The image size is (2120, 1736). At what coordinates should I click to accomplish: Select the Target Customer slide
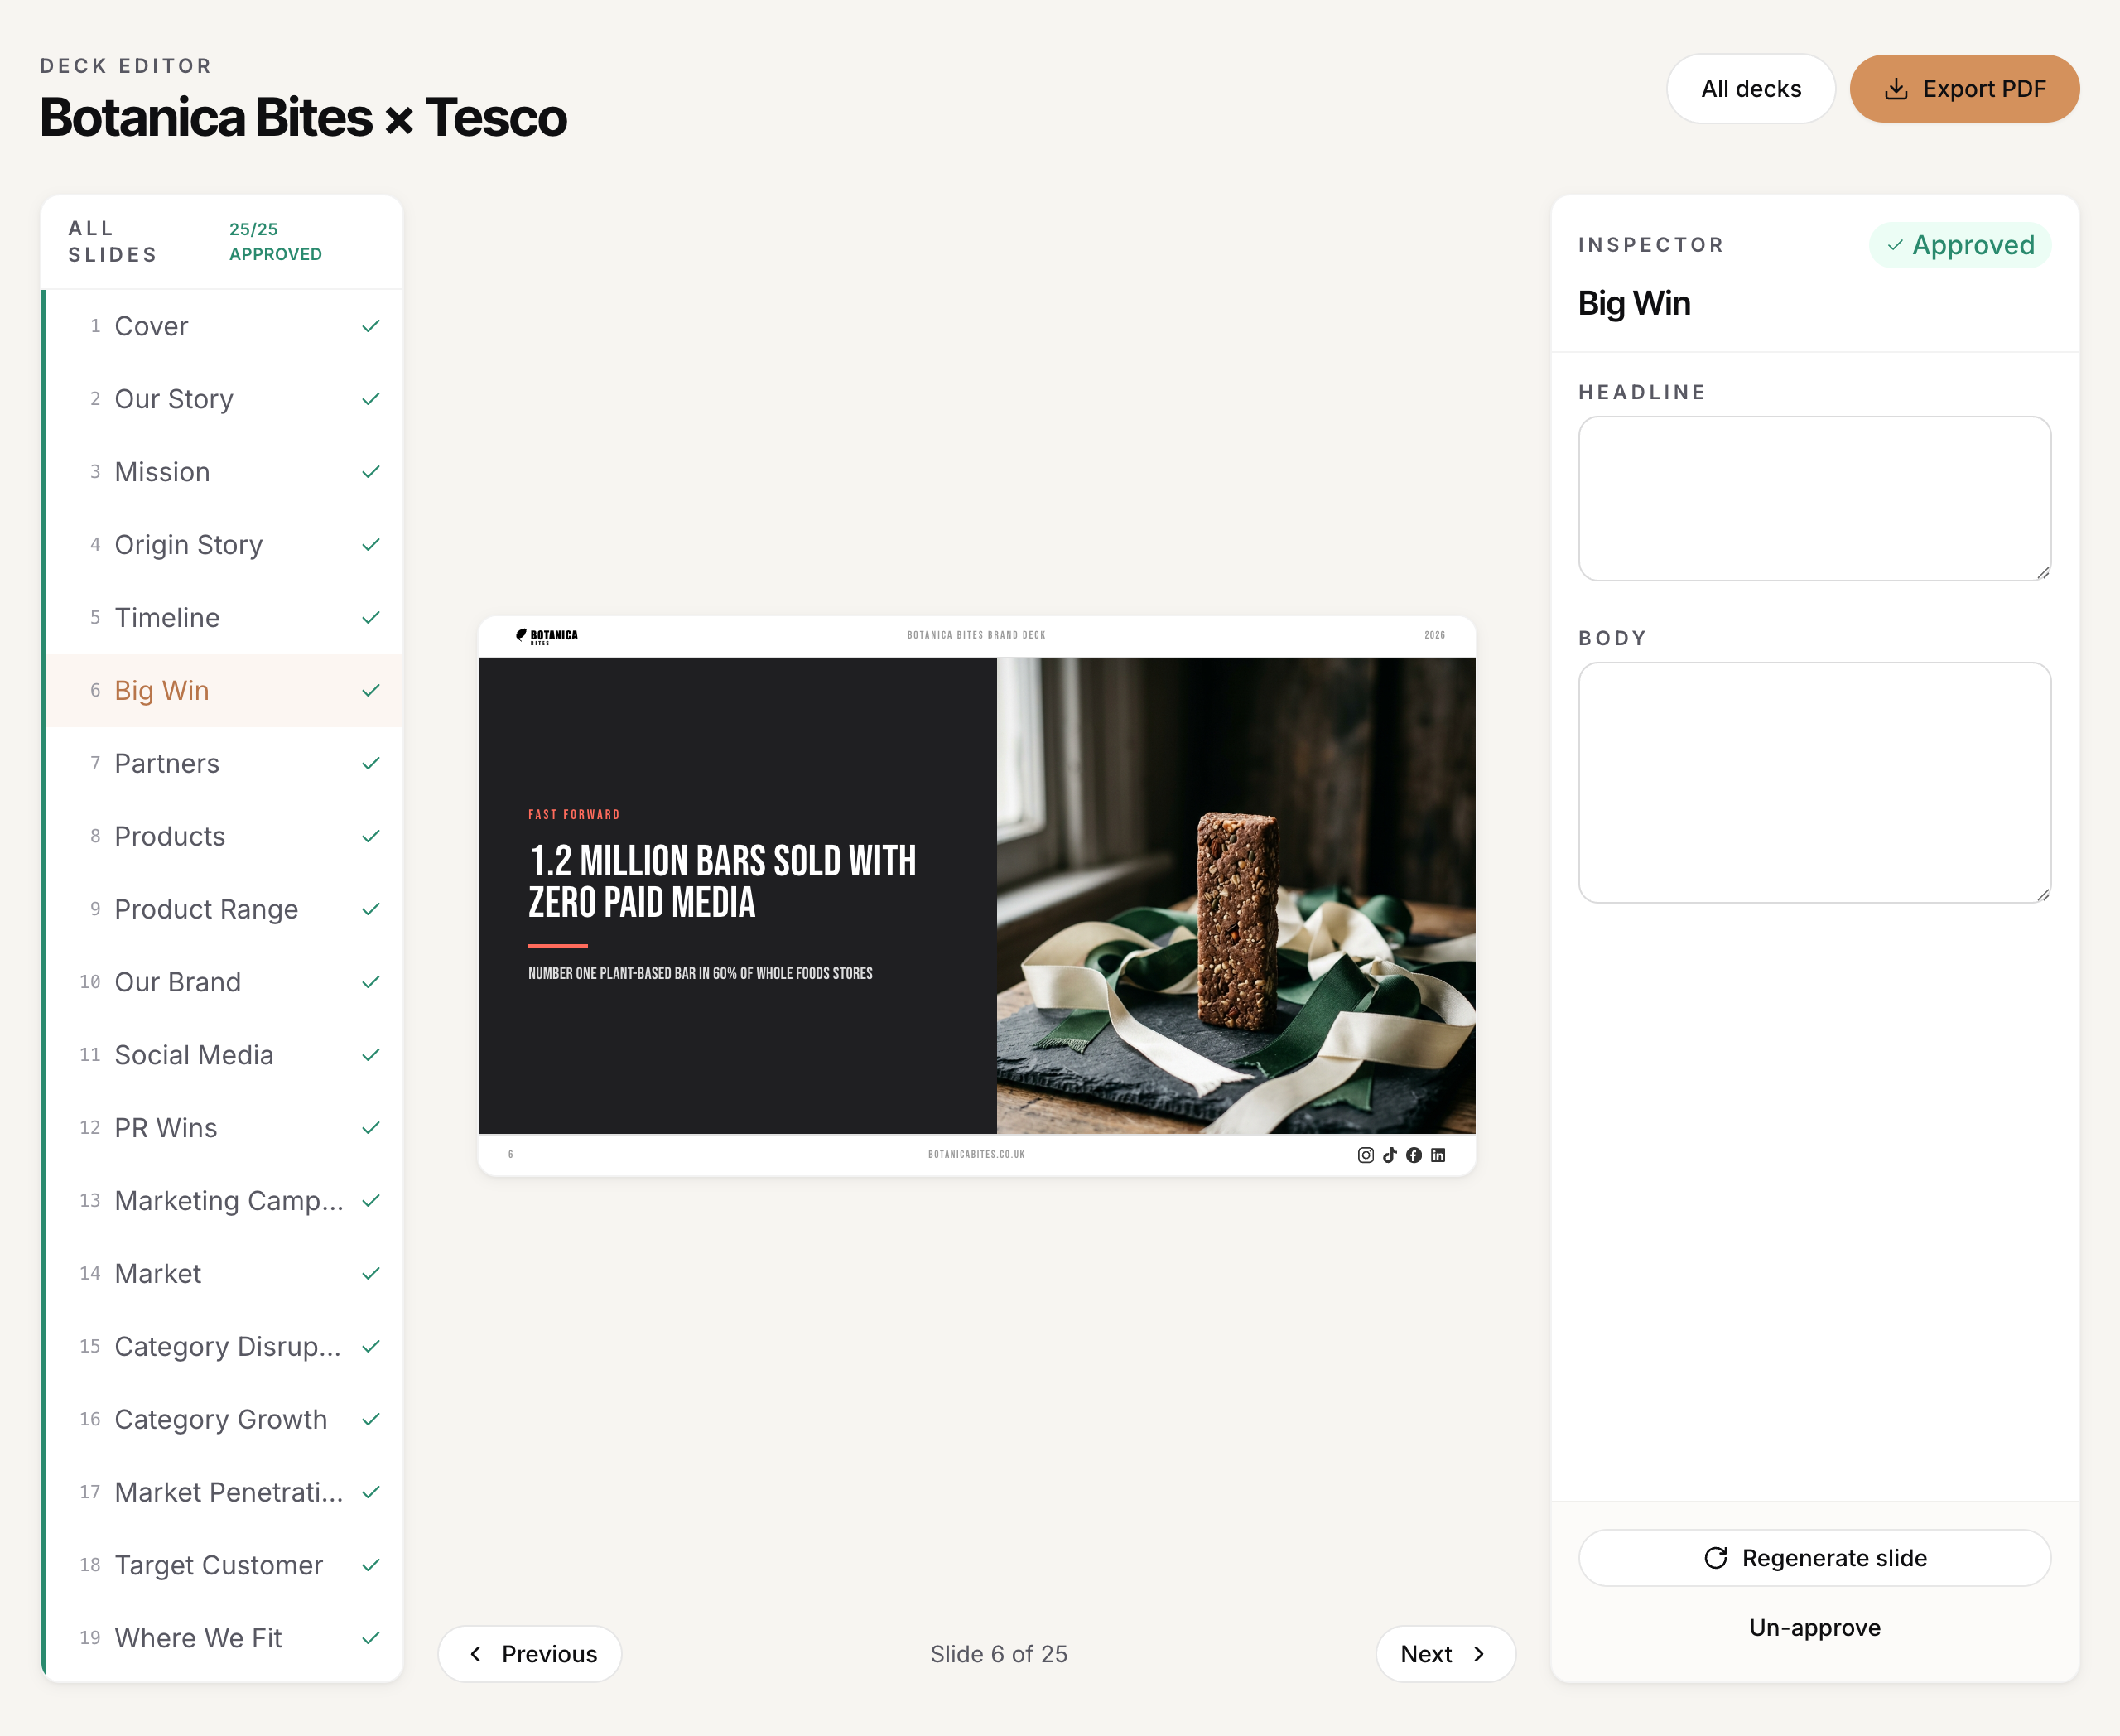(x=225, y=1566)
